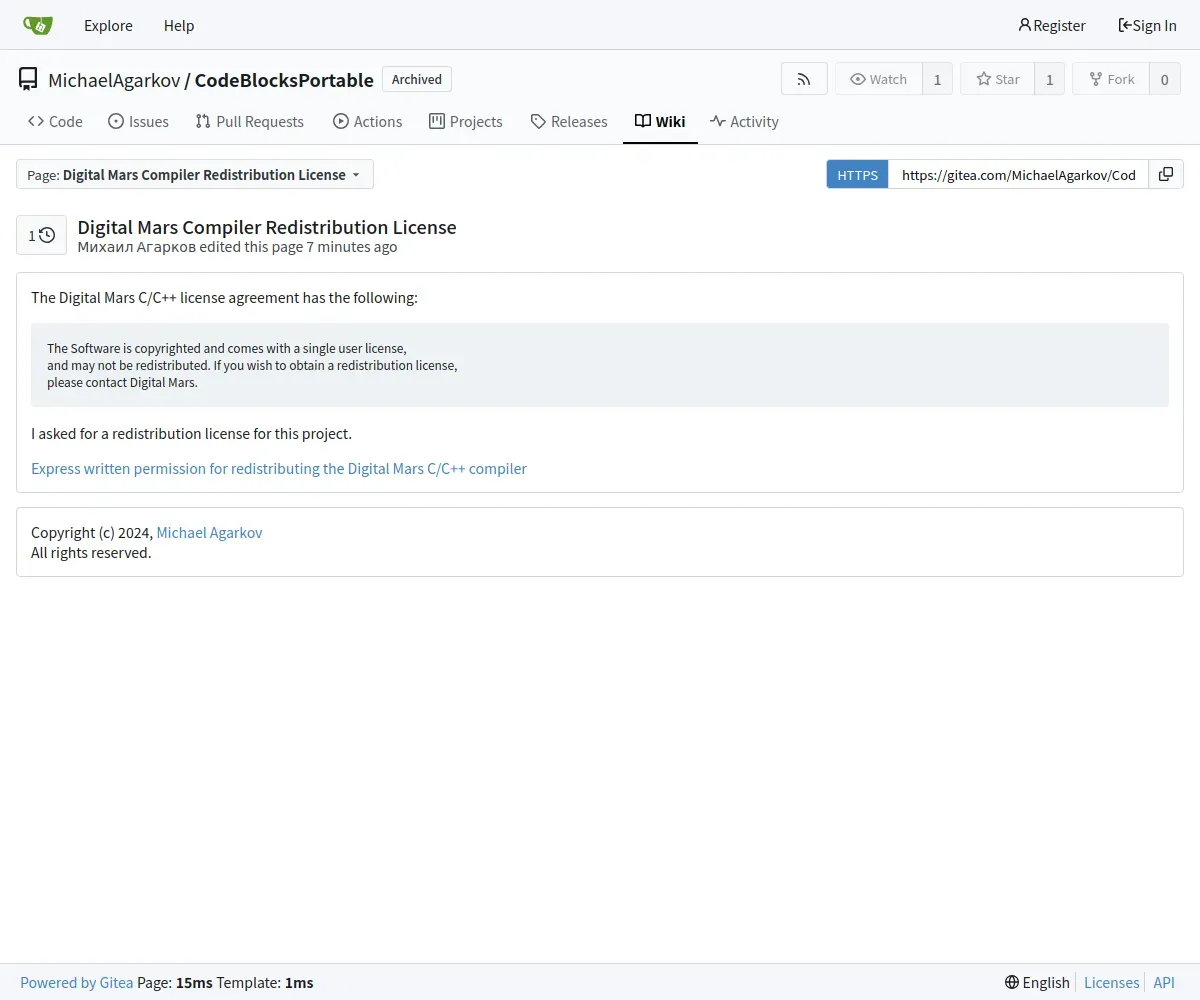Open the Powered by Gitea link
Viewport: 1200px width, 1000px height.
pyautogui.click(x=76, y=982)
